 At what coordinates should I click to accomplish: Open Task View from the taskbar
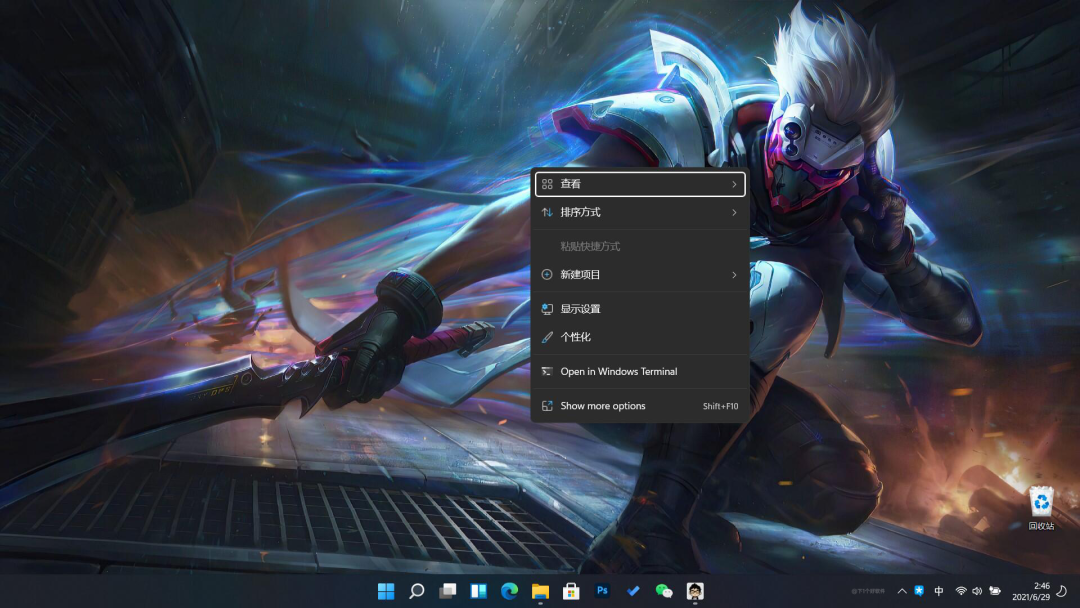point(448,591)
